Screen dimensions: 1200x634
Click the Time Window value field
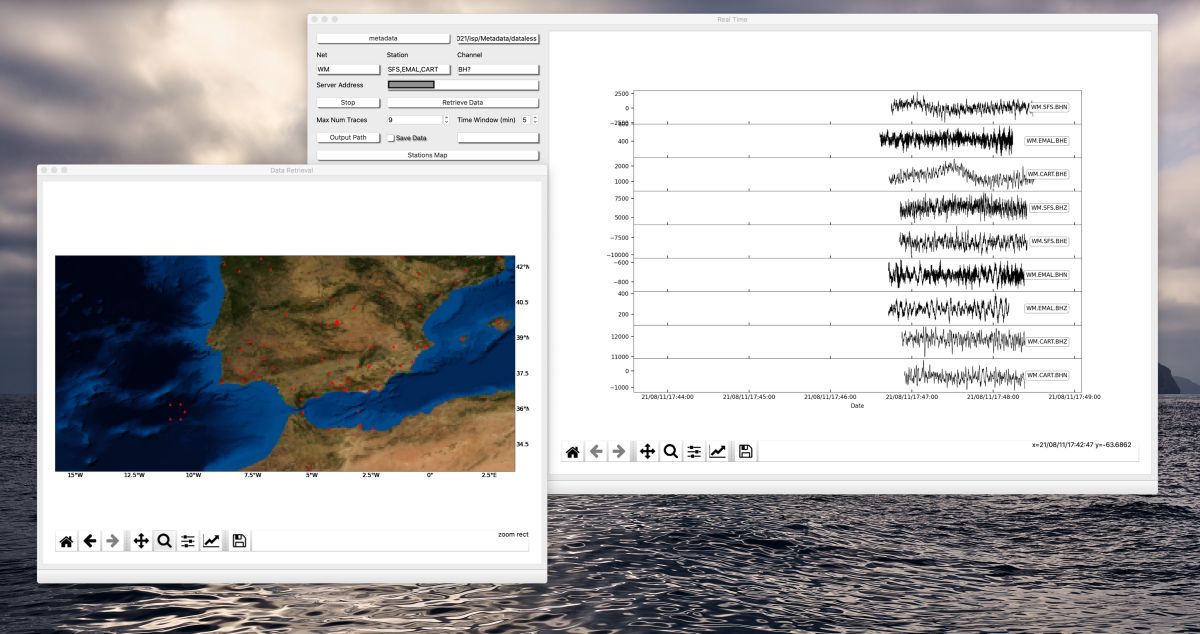point(524,120)
